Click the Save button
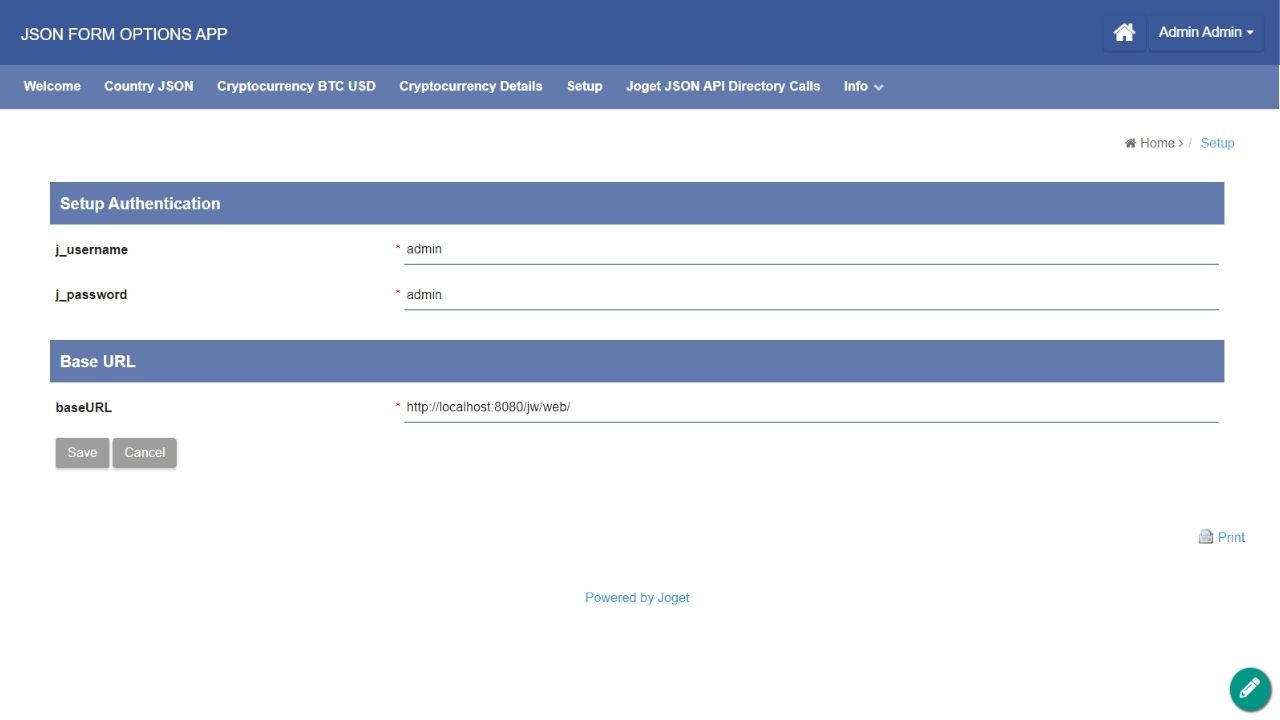 point(82,453)
